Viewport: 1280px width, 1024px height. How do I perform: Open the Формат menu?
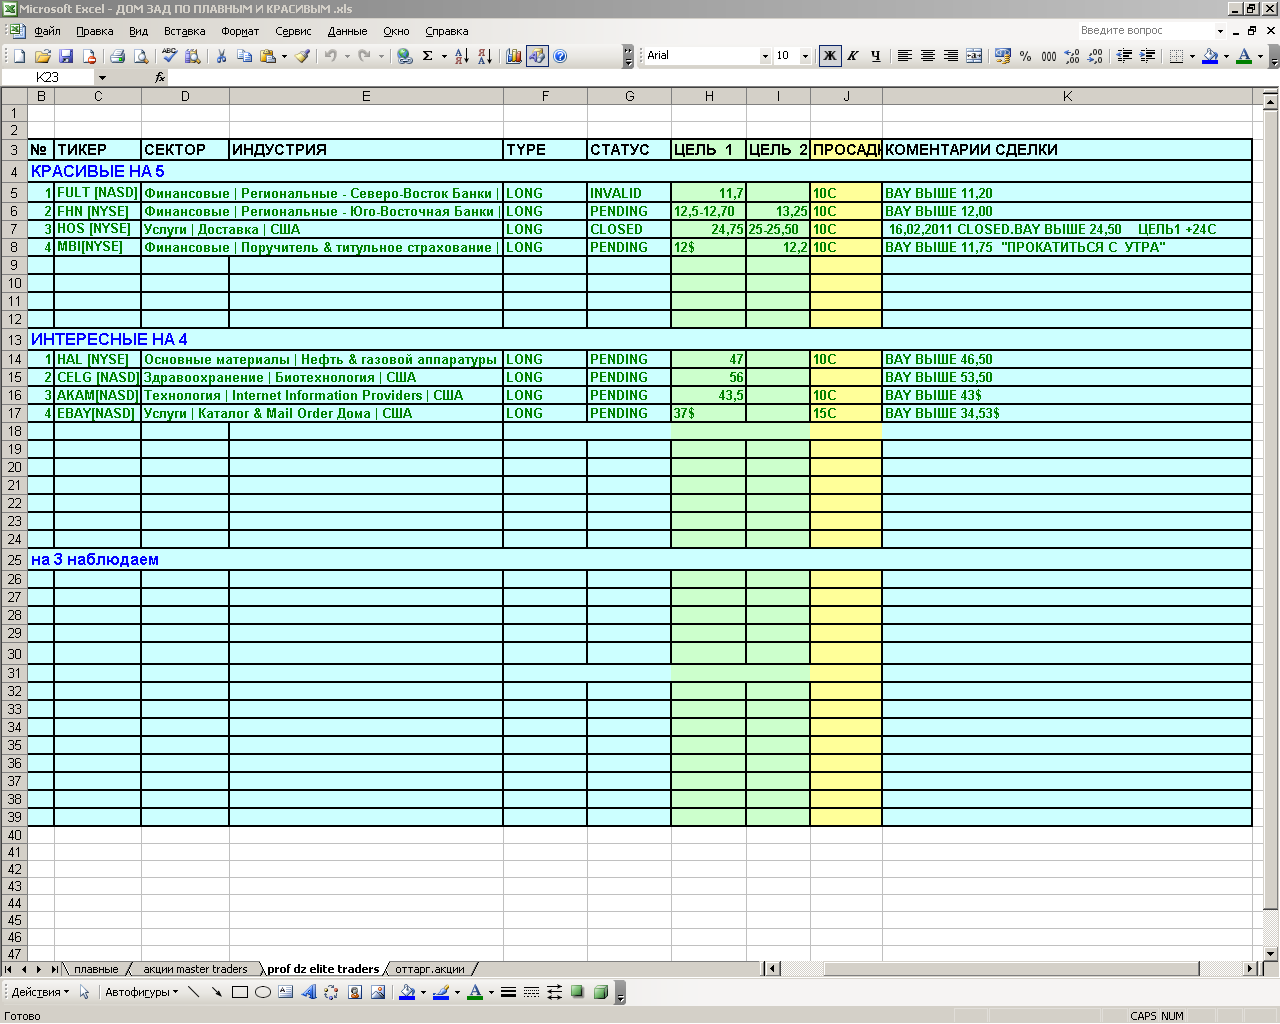[240, 31]
